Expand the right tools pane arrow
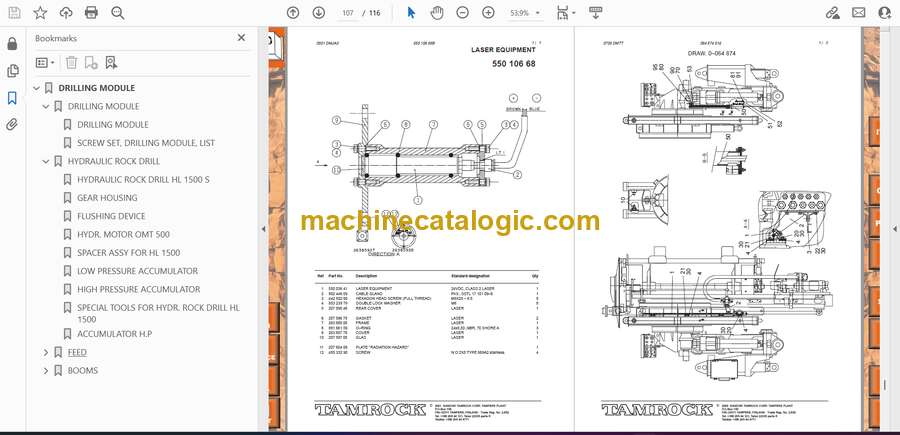This screenshot has height=435, width=900. click(x=894, y=229)
